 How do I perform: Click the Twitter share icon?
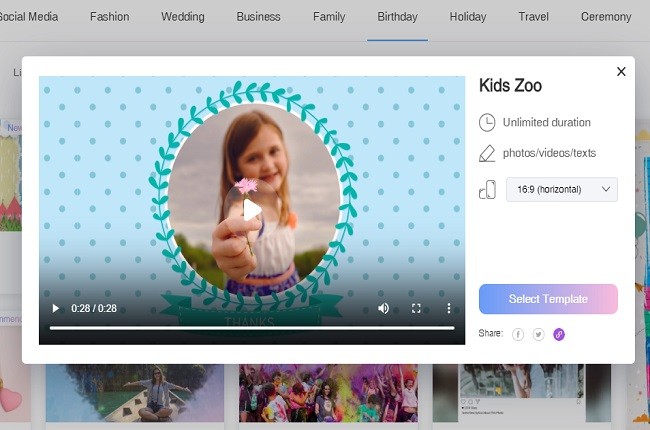[x=538, y=334]
